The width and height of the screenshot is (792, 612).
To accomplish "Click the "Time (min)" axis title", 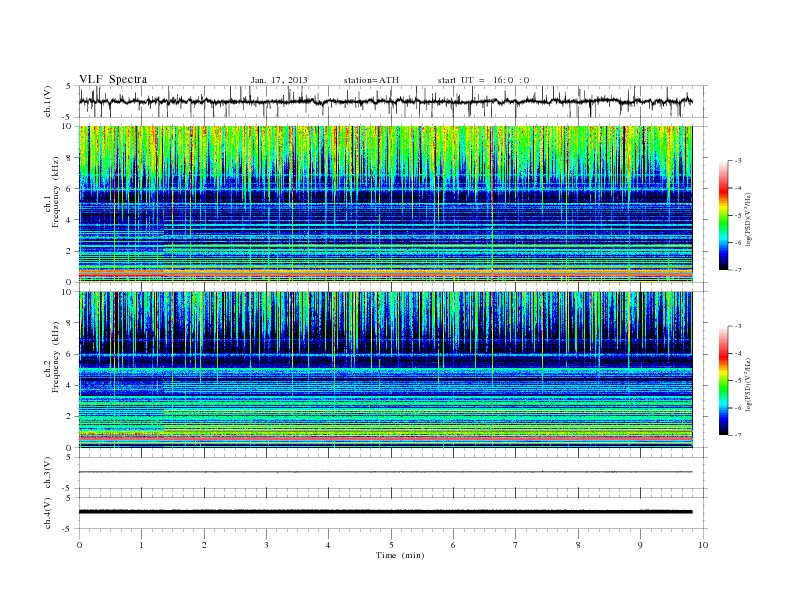I will point(400,555).
